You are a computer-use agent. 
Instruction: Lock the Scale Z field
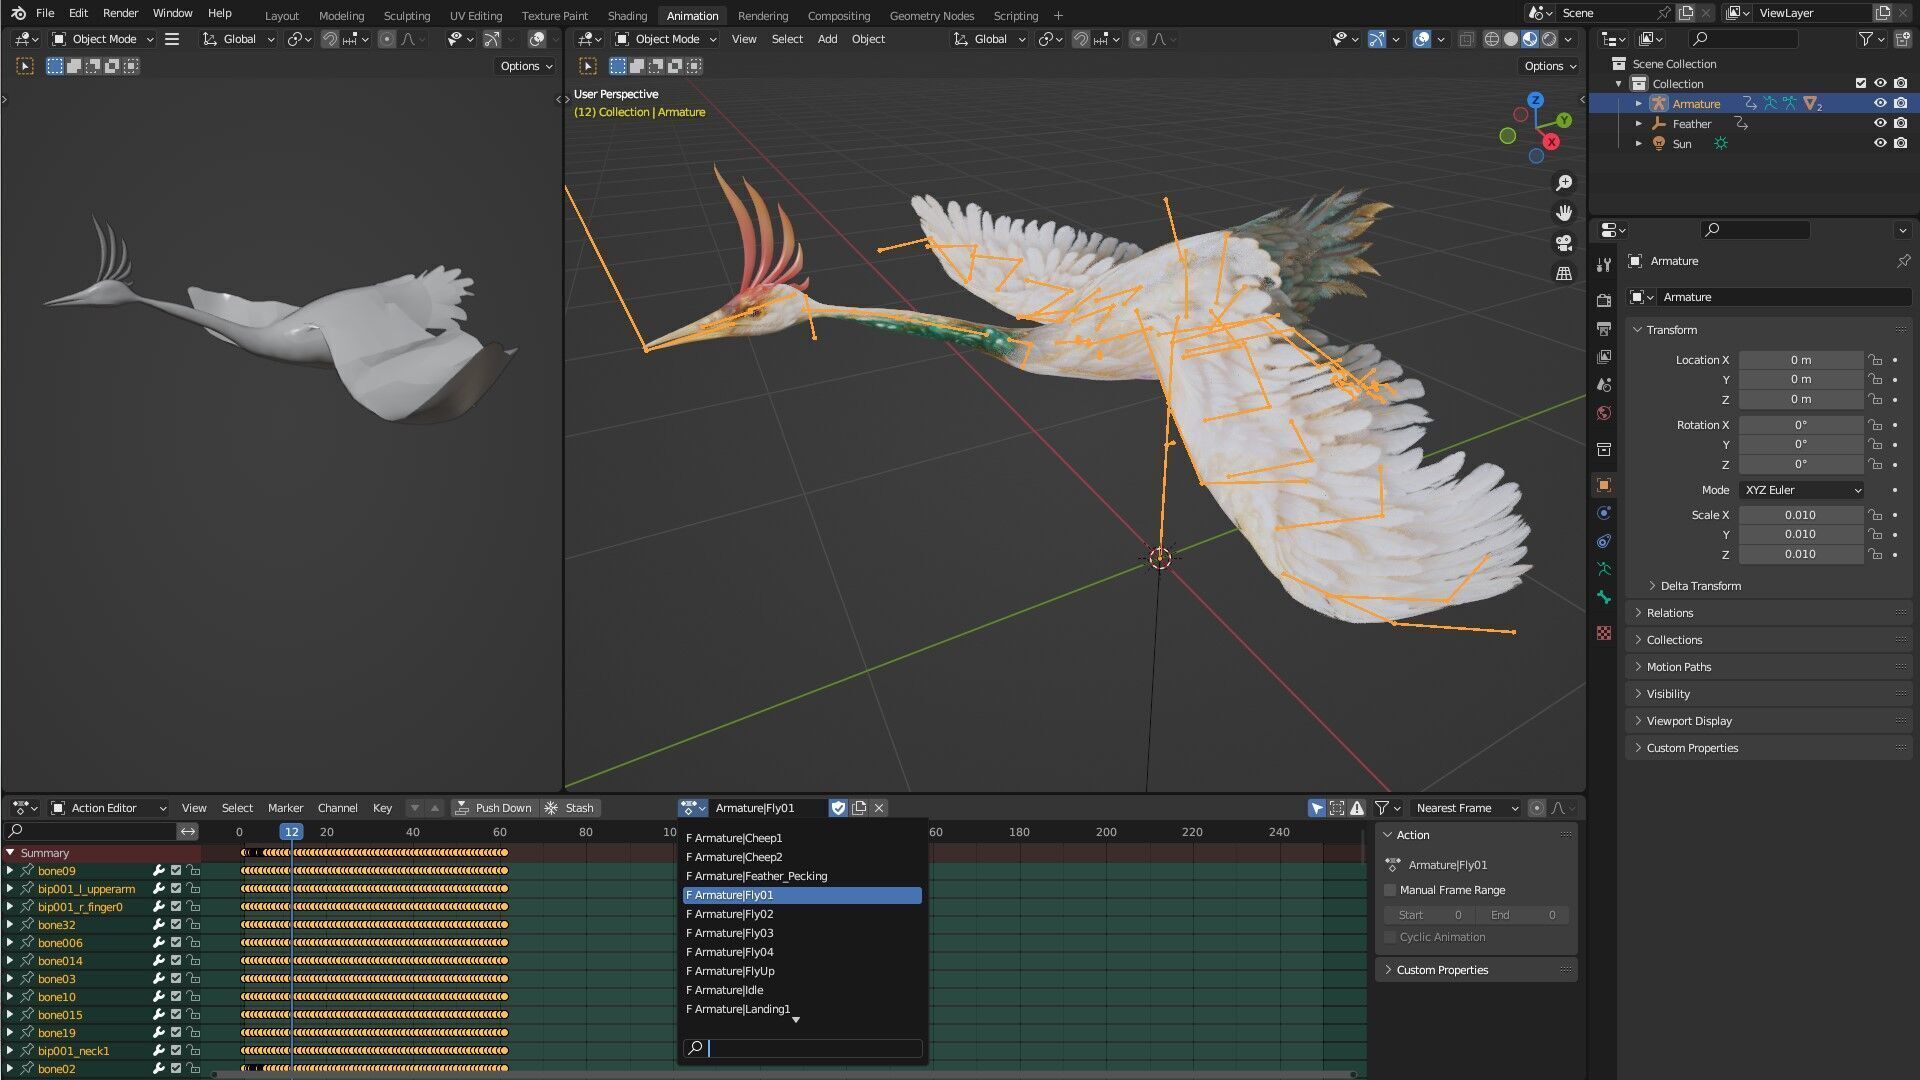1875,554
